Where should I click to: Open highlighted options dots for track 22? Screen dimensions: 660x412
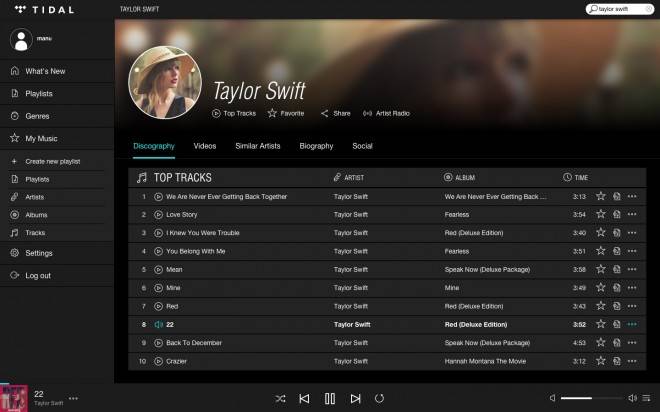tap(632, 324)
